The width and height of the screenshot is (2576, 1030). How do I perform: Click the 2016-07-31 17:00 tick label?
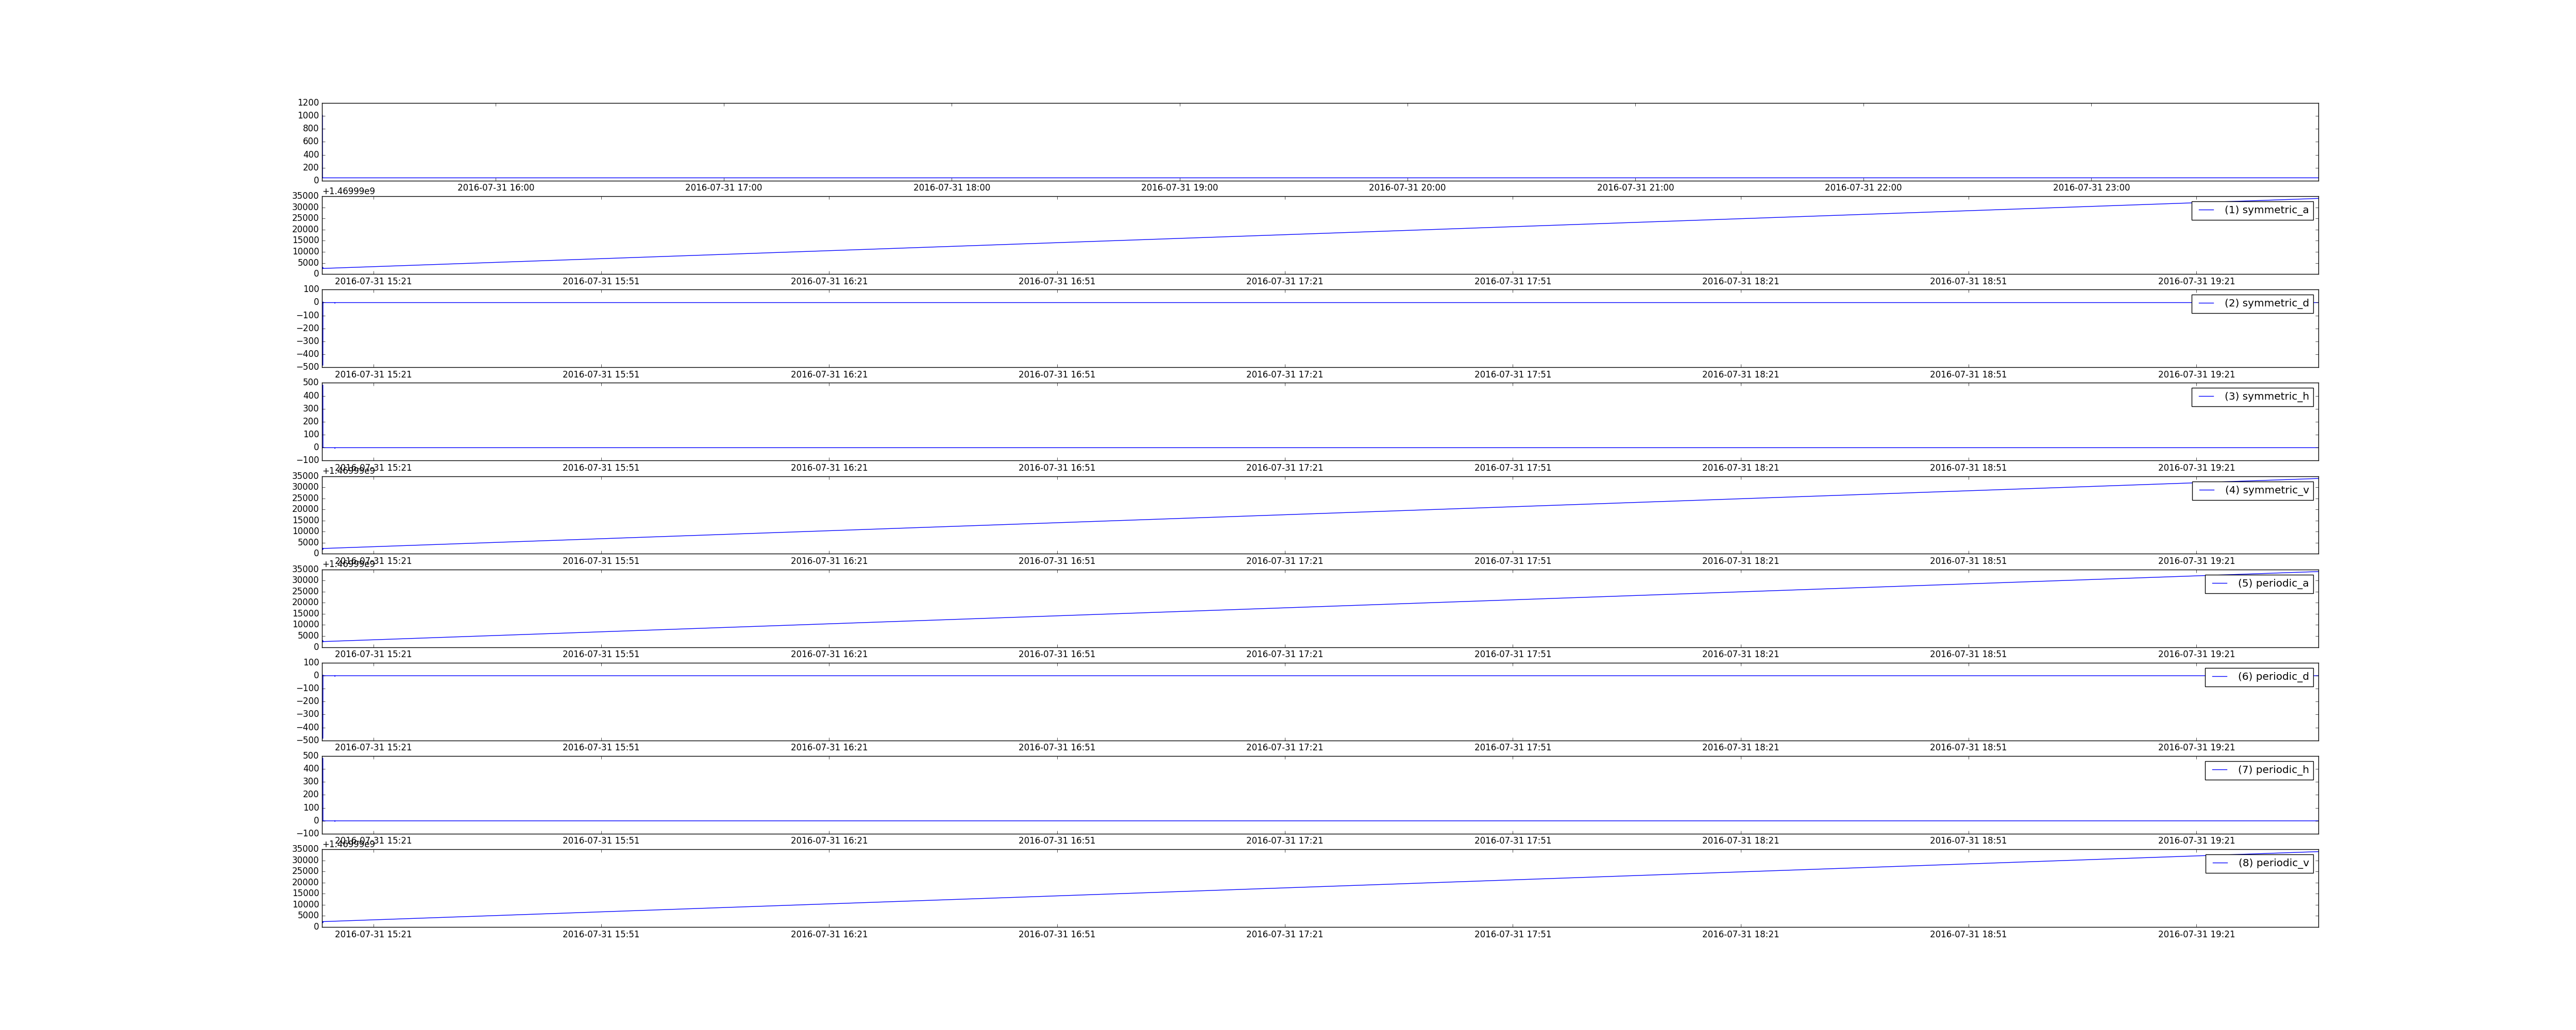pyautogui.click(x=723, y=188)
